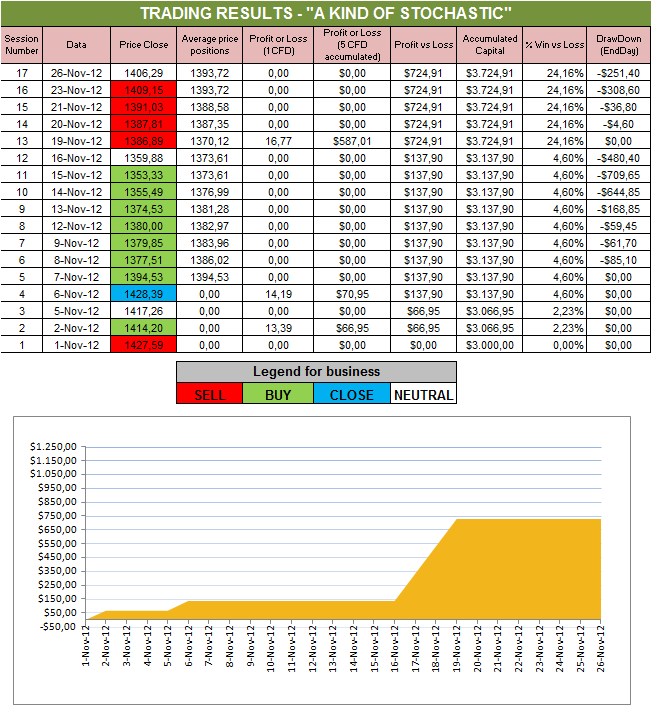
Task: Select the 'DrawDown (EndDay)' column header
Action: pos(619,45)
